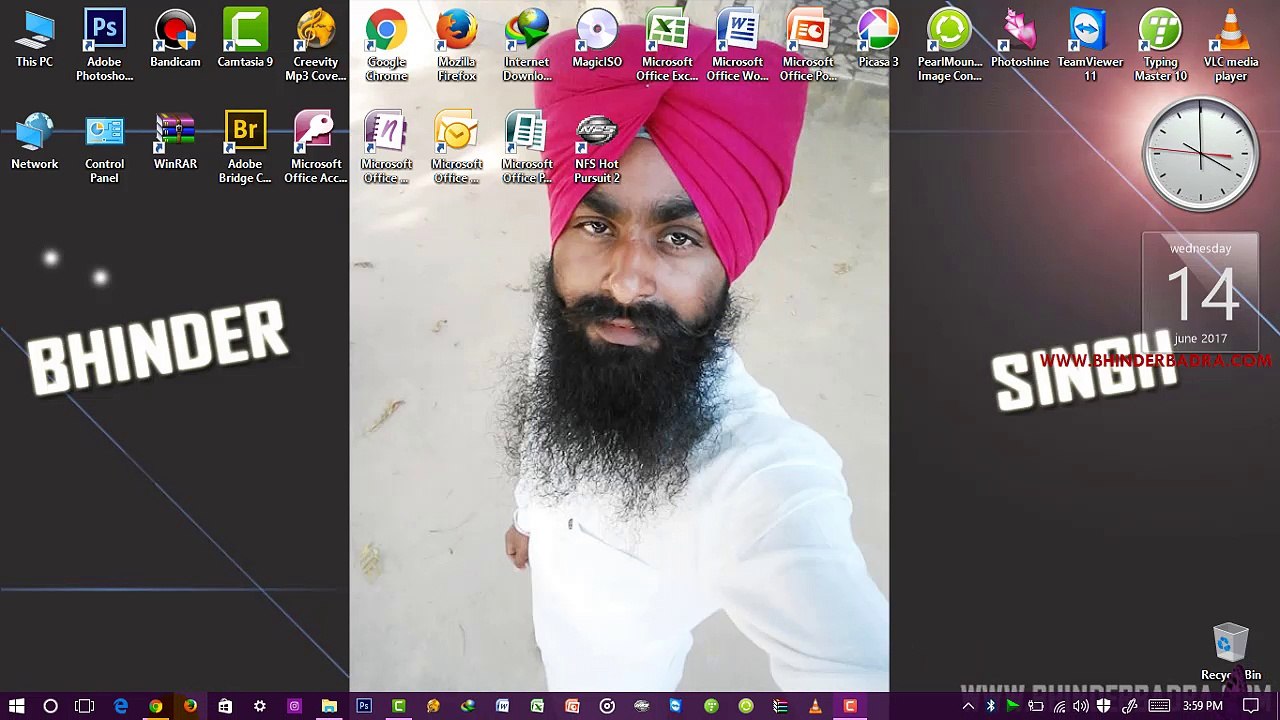Select the Microsoft Office Word desktop shortcut
The width and height of the screenshot is (1280, 720).
pos(737,46)
